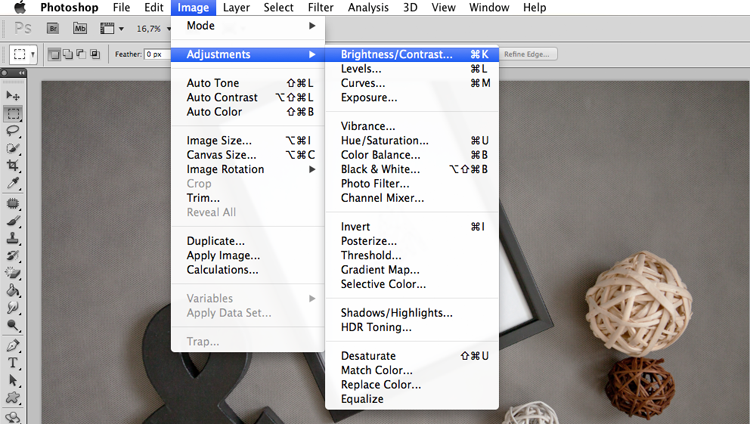Select the Move tool
The width and height of the screenshot is (750, 424).
tap(13, 96)
